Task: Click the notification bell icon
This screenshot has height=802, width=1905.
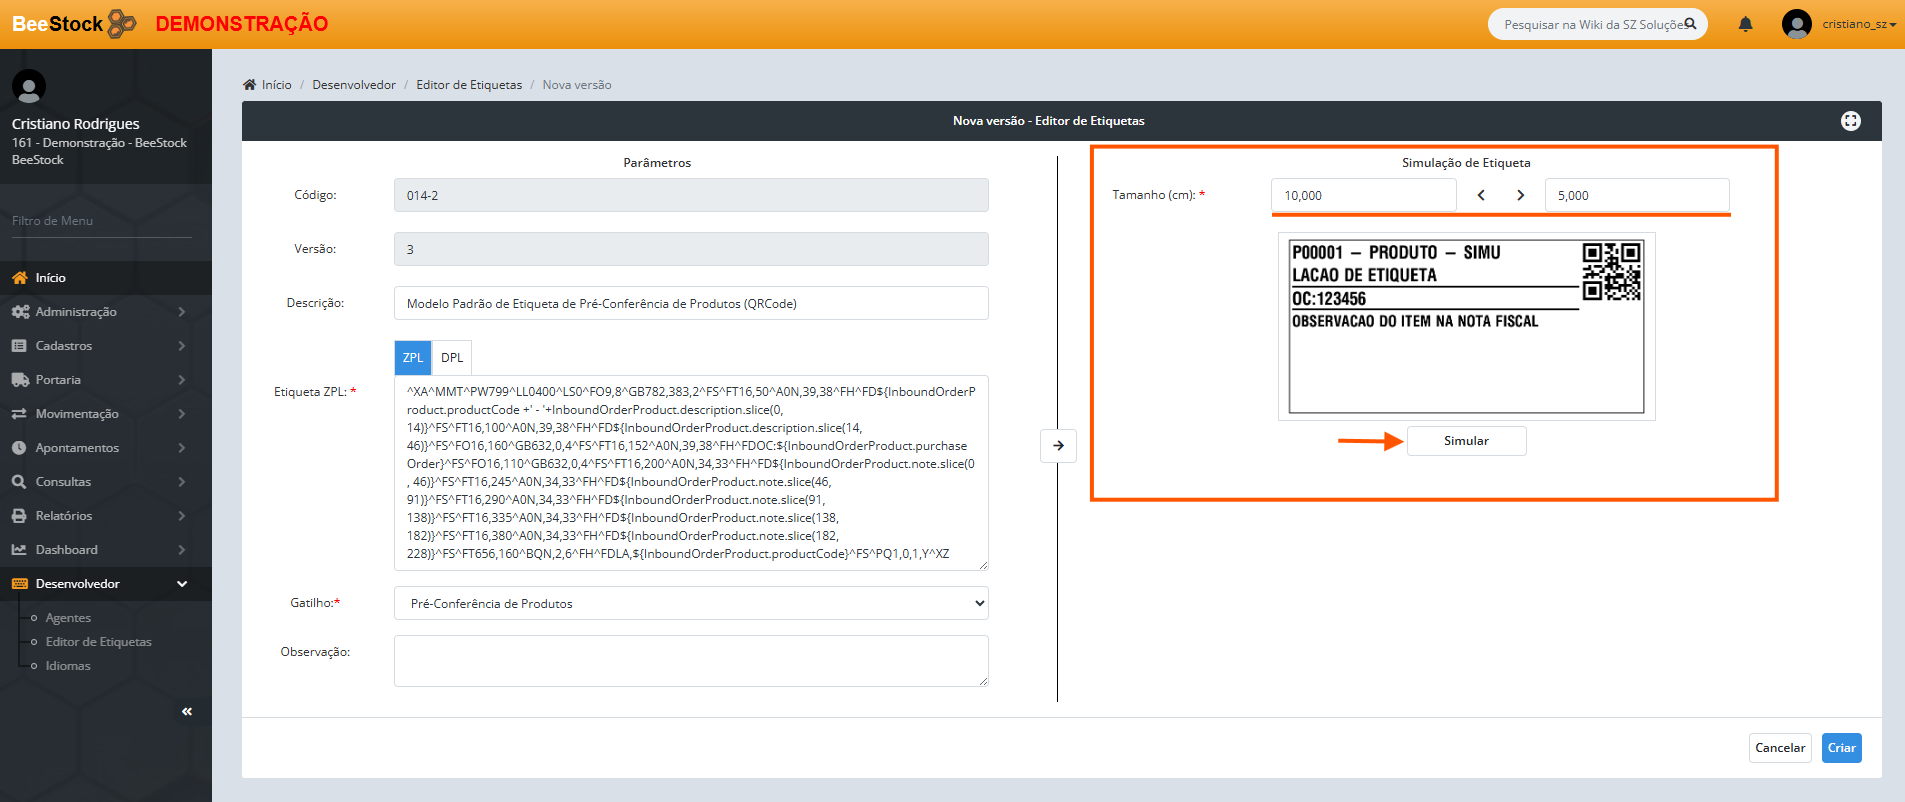Action: click(1745, 24)
